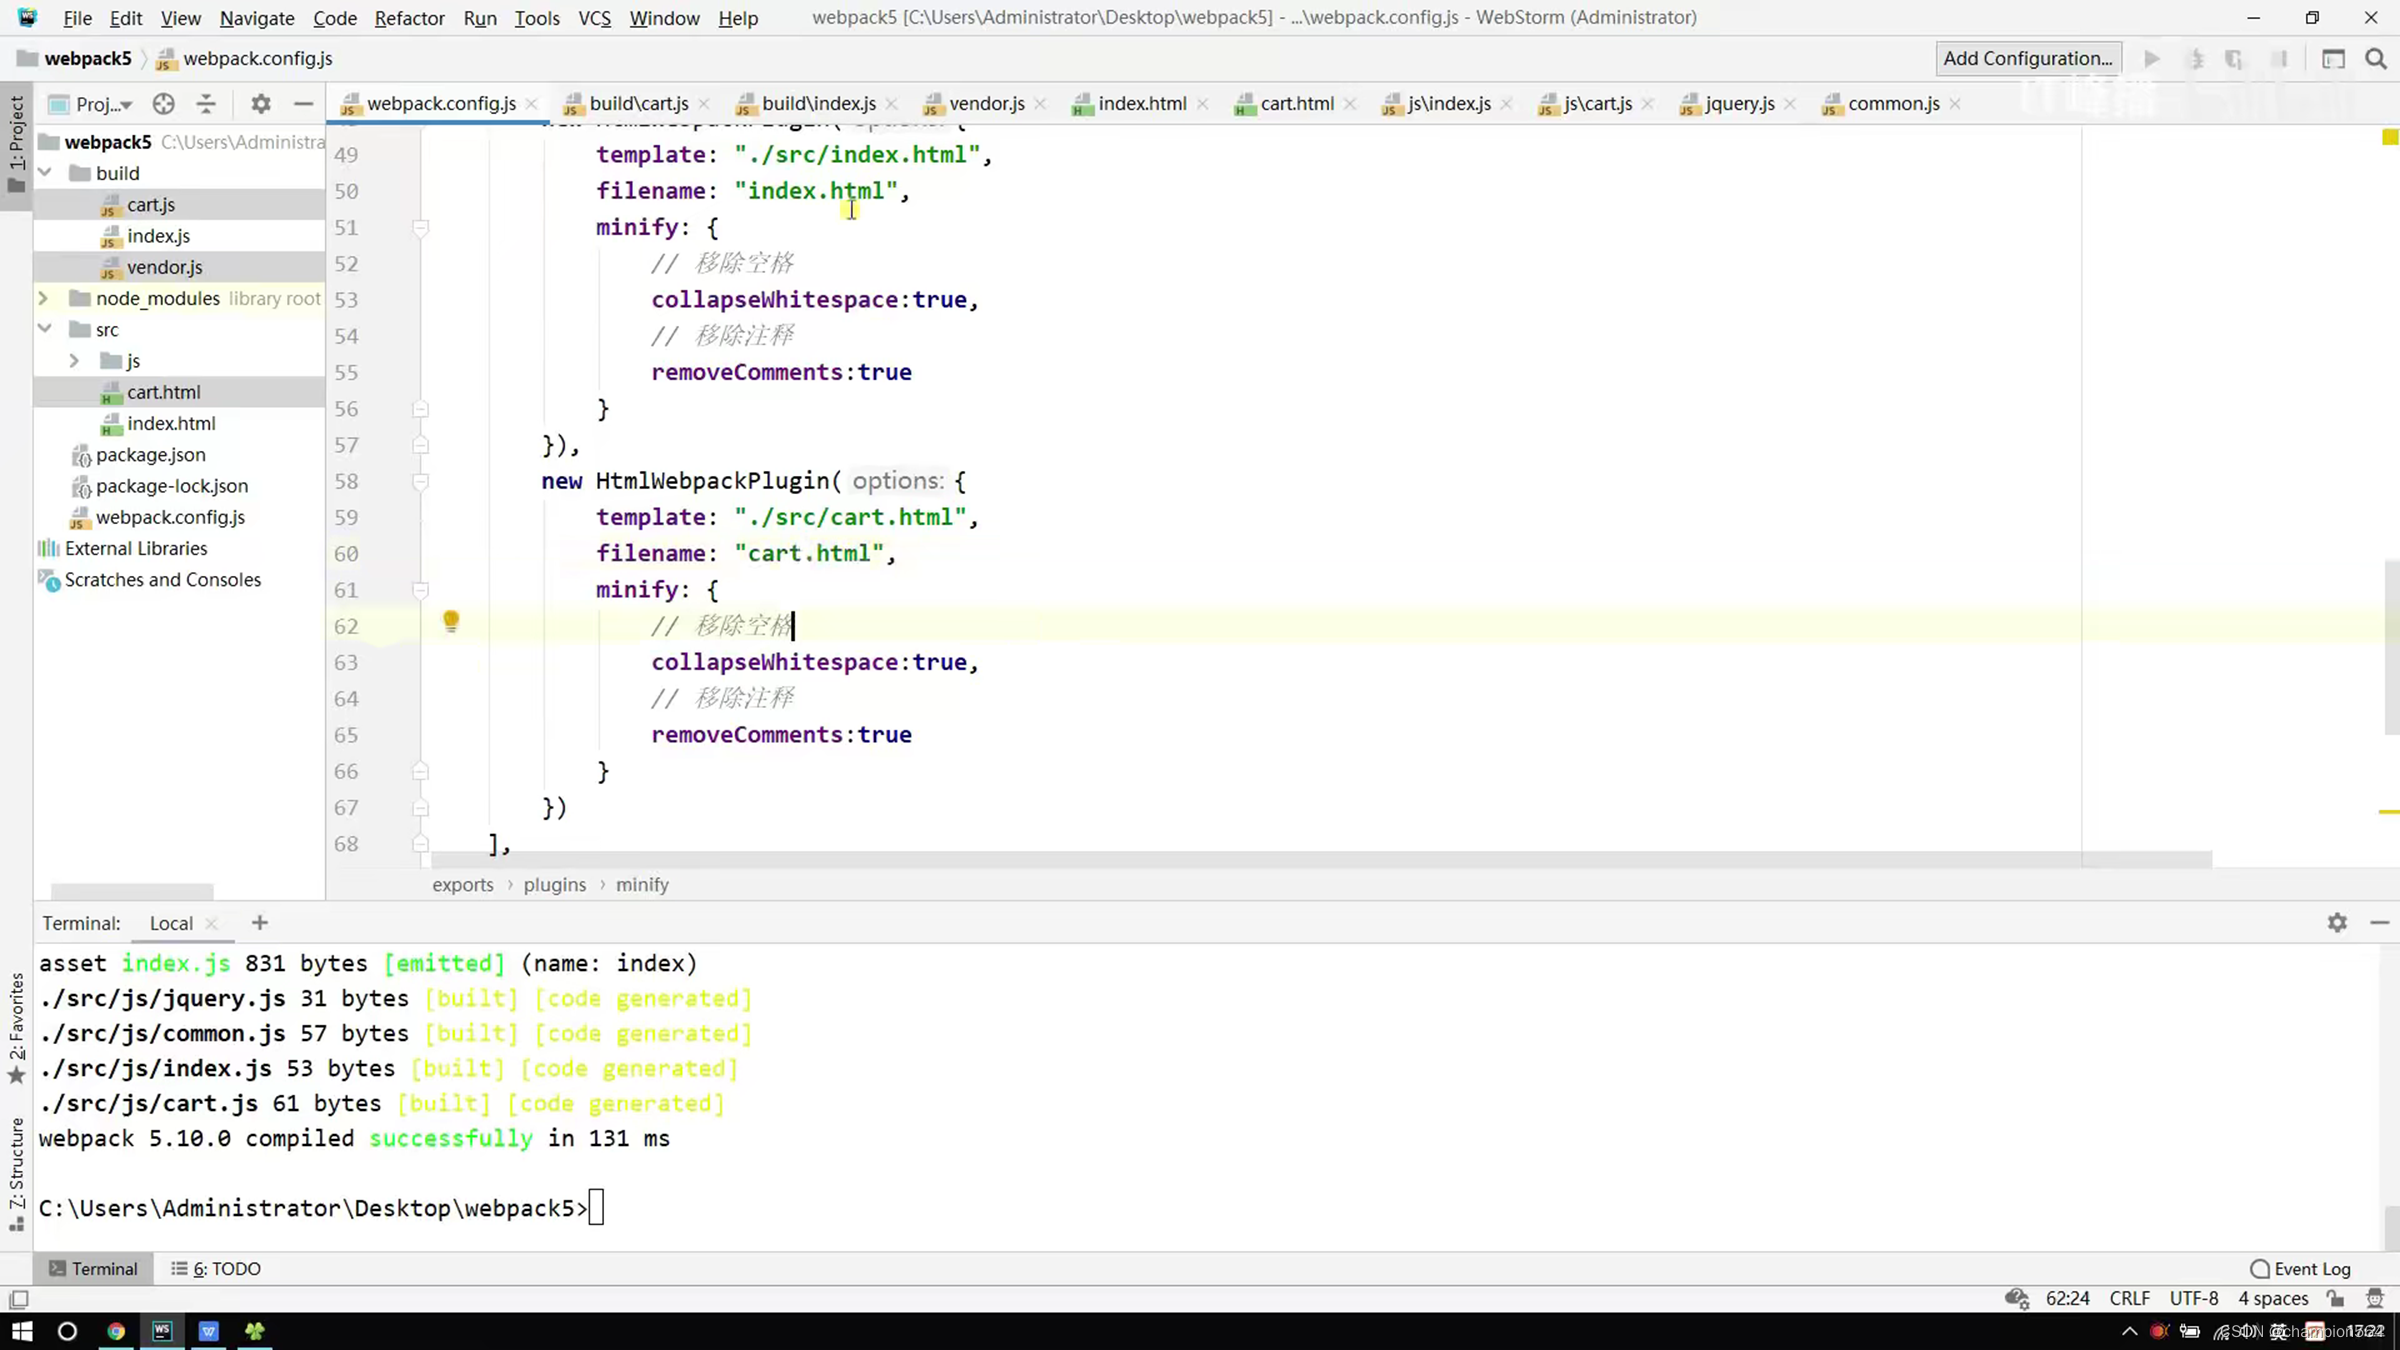The image size is (2400, 1350).
Task: Click the collapse all icon in Project panel
Action: 206,104
